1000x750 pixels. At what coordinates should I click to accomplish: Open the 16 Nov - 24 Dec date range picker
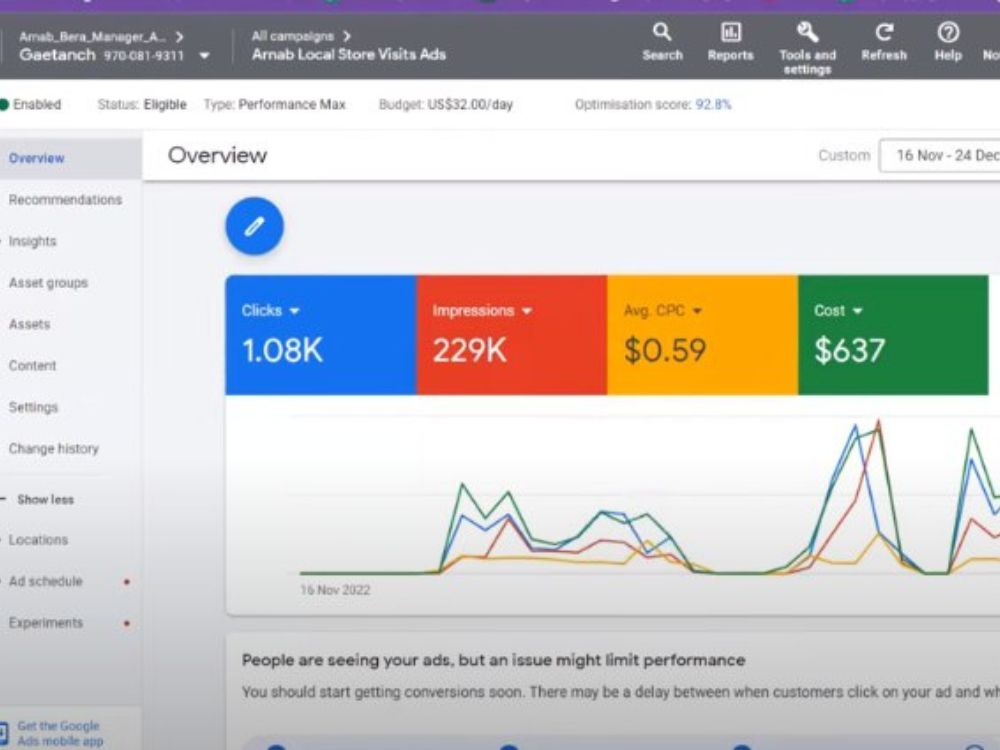point(939,156)
